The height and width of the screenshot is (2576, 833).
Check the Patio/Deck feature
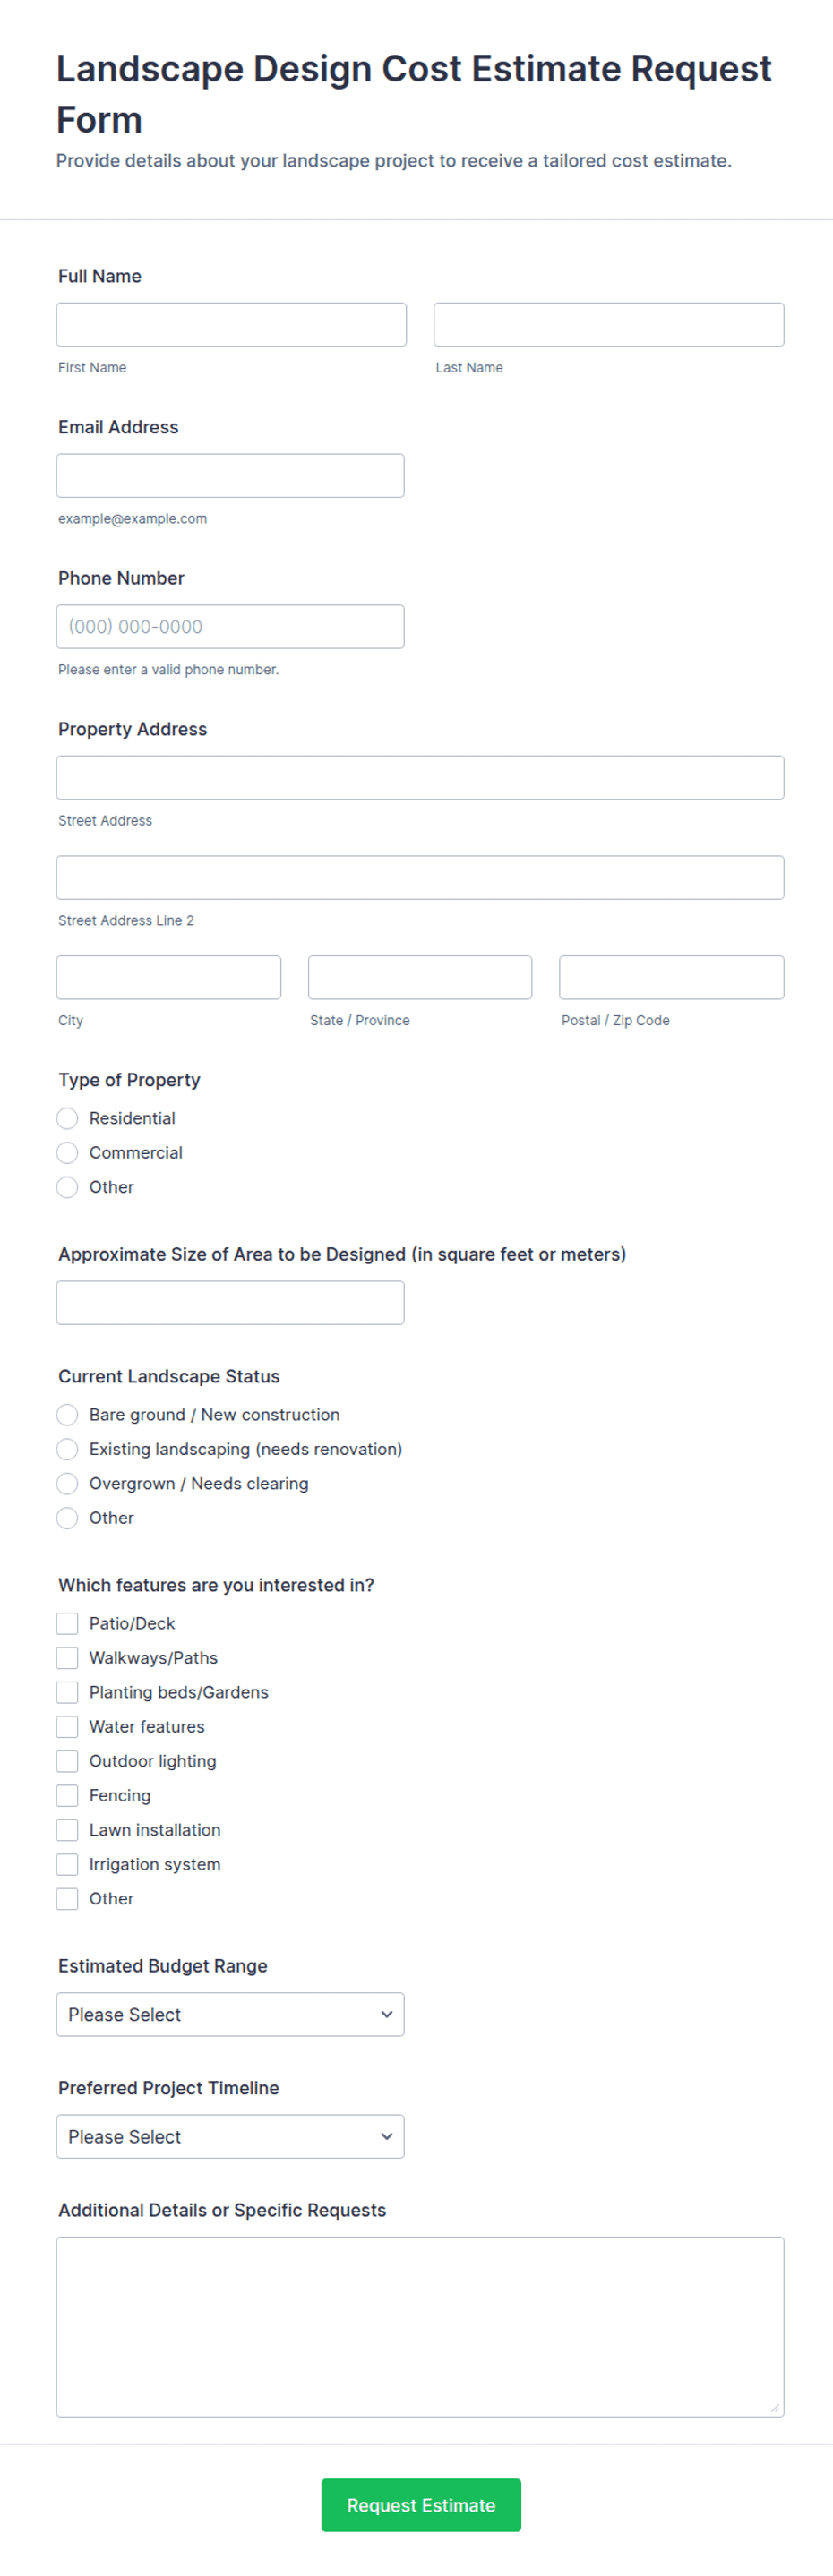[67, 1623]
